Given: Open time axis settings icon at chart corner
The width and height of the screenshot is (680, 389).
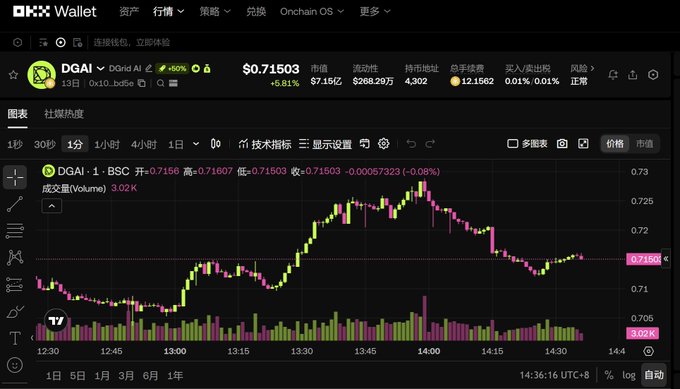Looking at the screenshot, I should [648, 351].
